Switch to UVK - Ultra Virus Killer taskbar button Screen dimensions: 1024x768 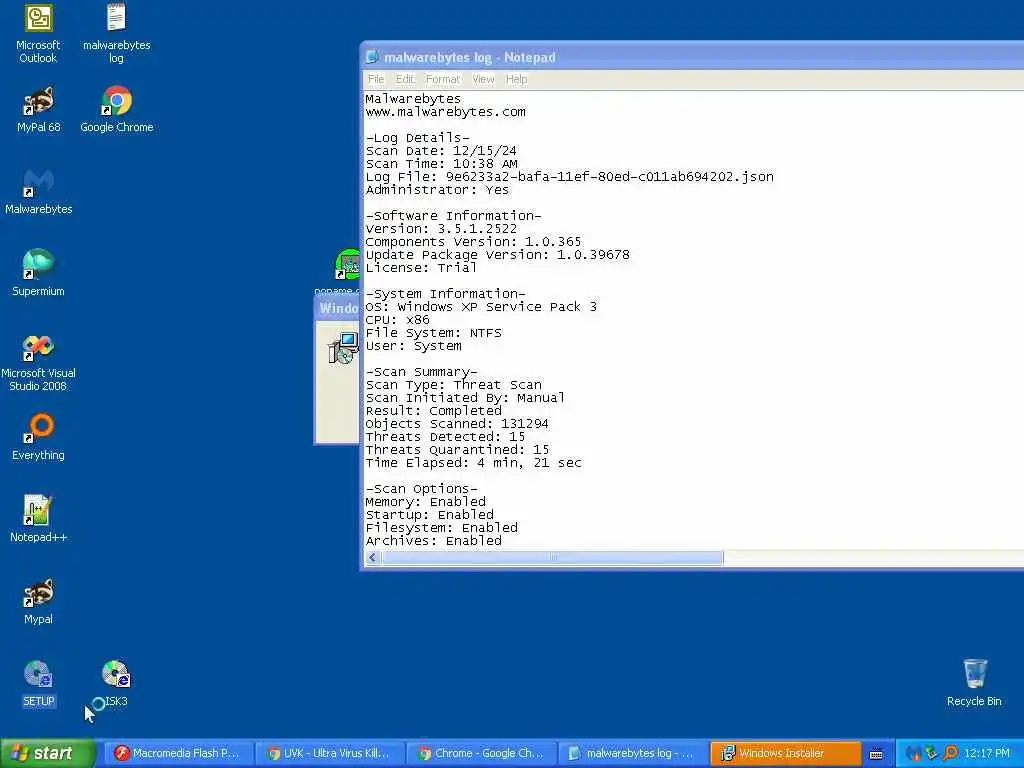click(329, 753)
